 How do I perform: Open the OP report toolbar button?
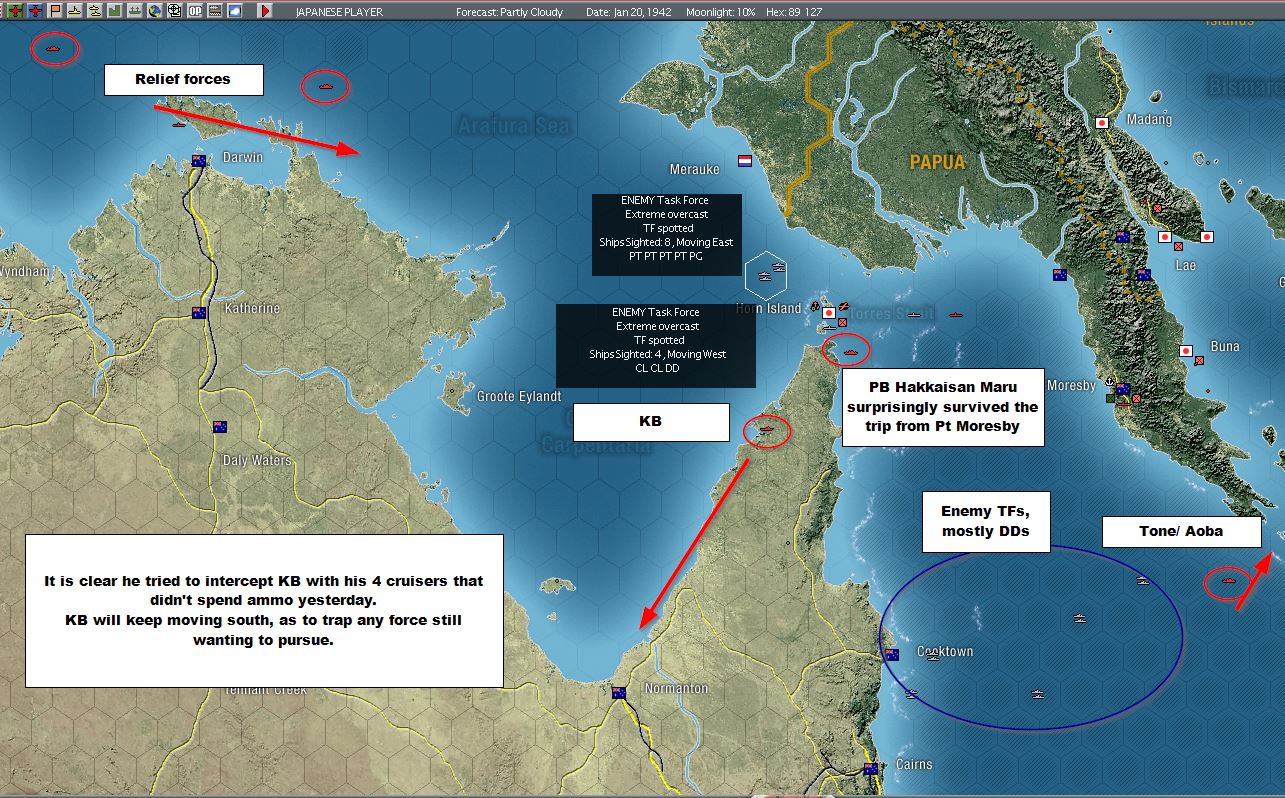pyautogui.click(x=195, y=11)
